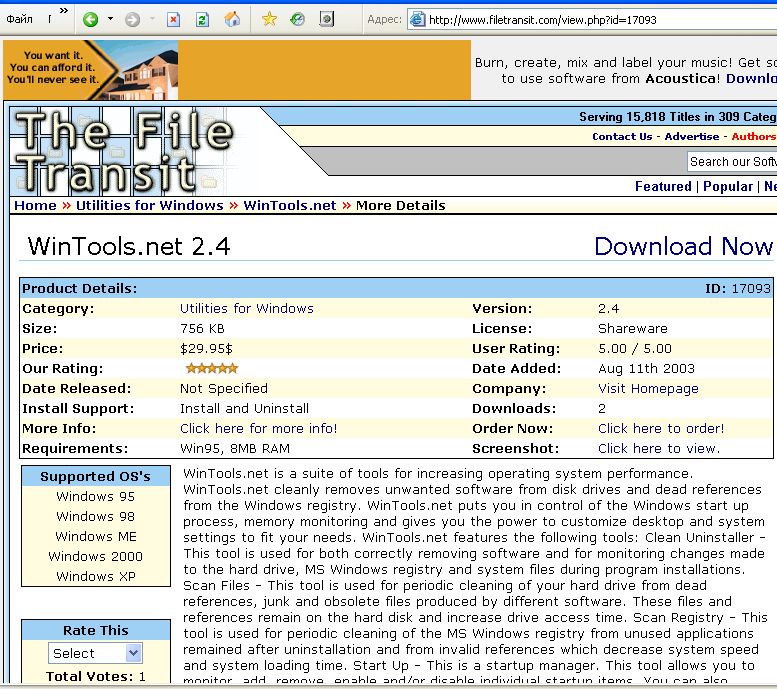The width and height of the screenshot is (777, 689).
Task: Click the Install and Uninstall value
Action: click(x=244, y=408)
